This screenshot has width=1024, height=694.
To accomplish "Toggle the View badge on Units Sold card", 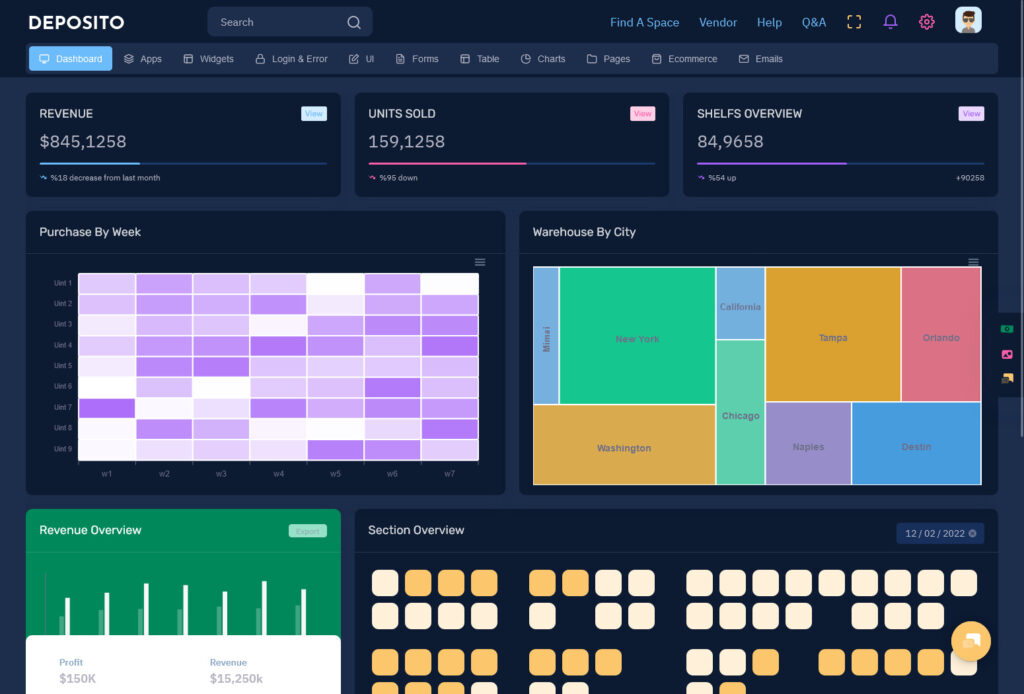I will [642, 114].
